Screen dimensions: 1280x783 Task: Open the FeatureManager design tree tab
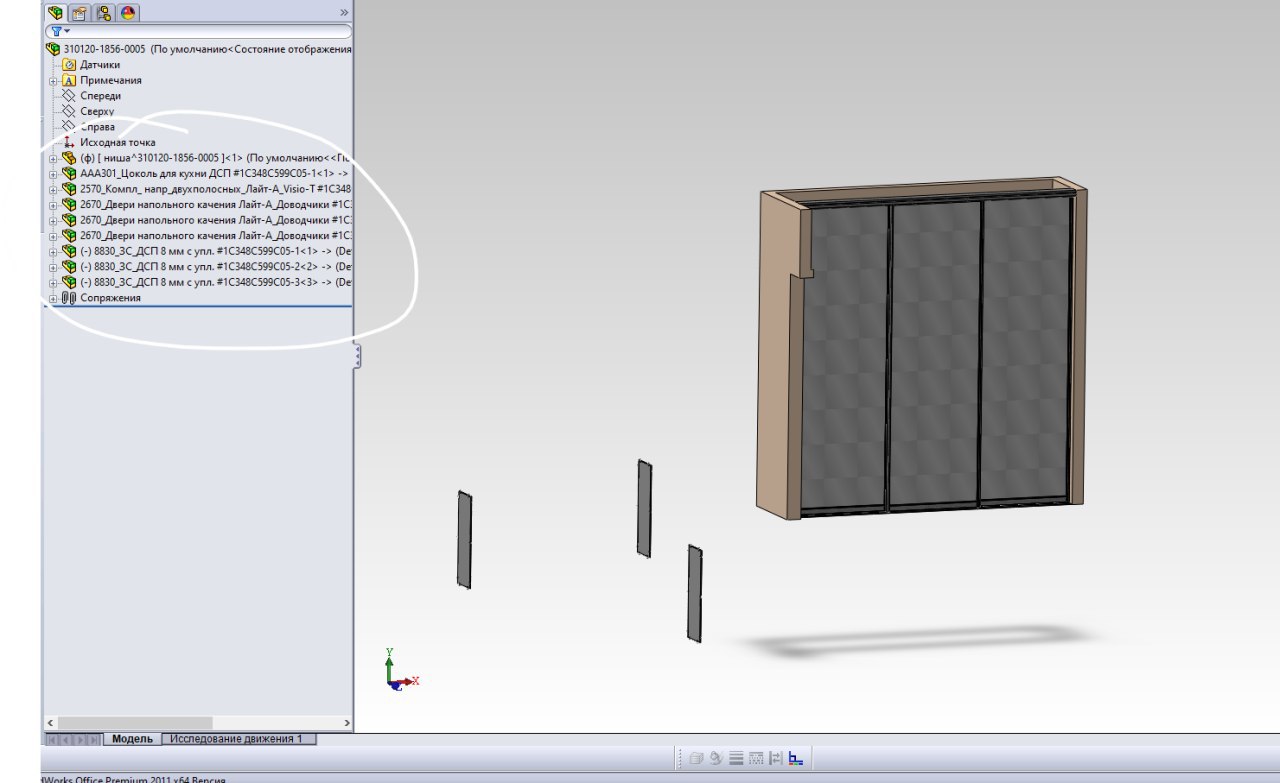point(55,13)
